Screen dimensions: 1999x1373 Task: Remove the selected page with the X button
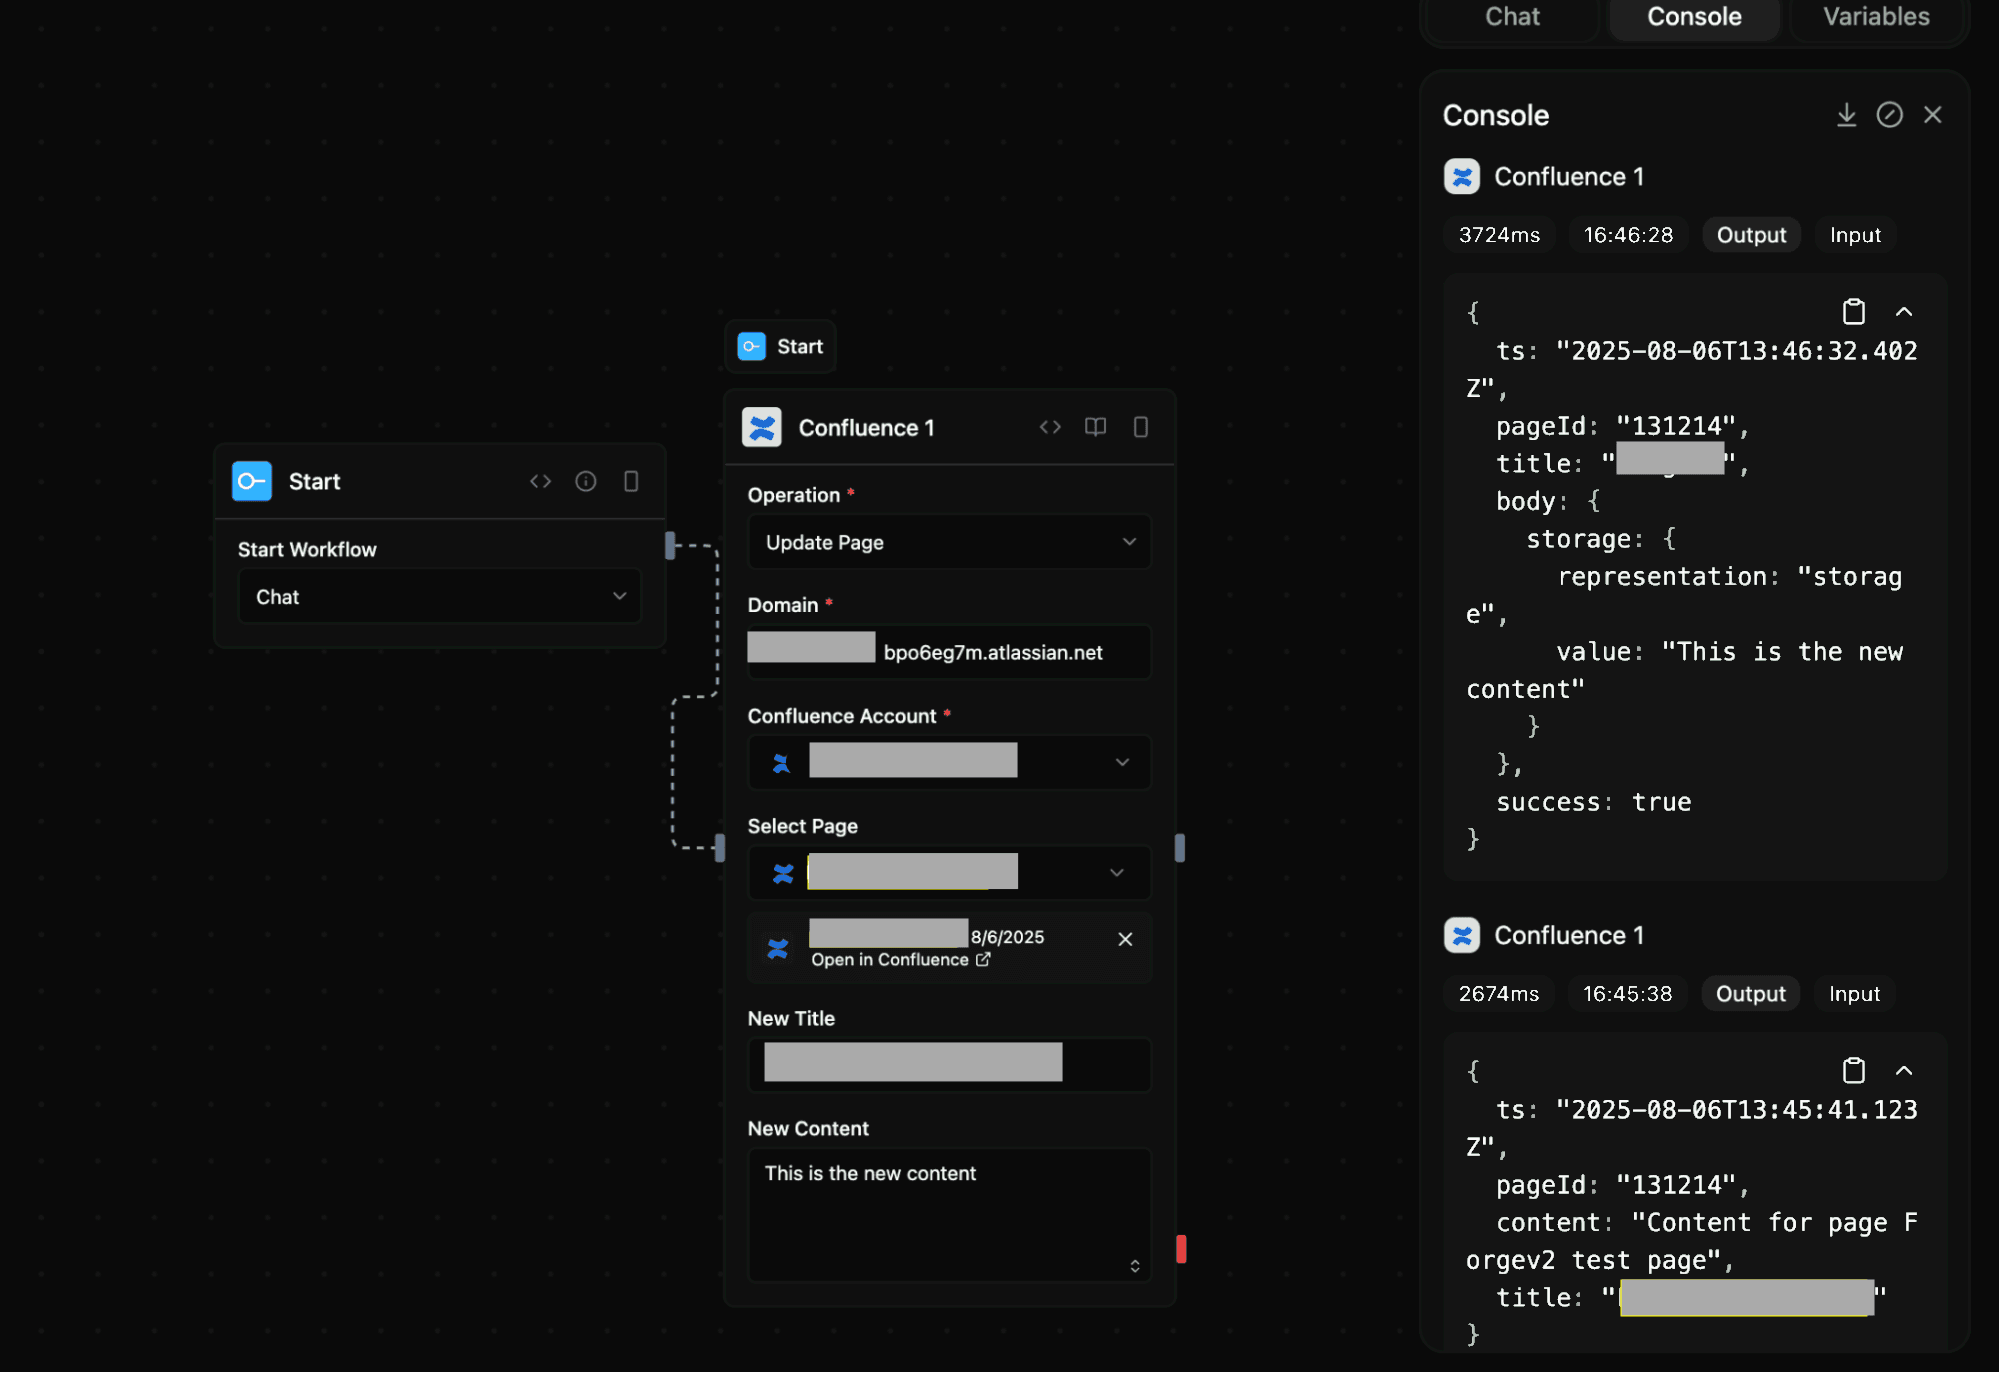pos(1125,938)
